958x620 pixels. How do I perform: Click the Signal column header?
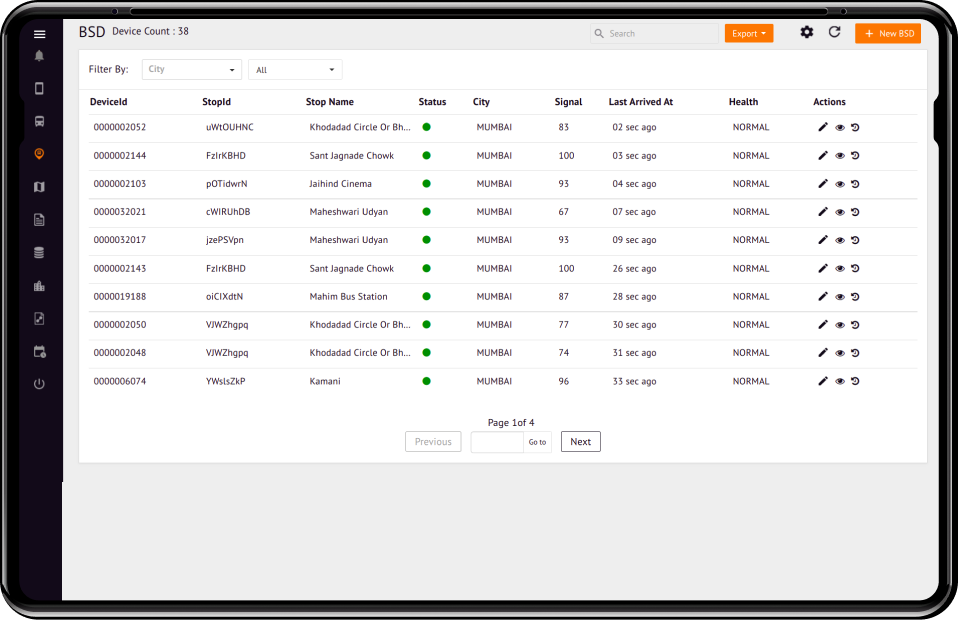(x=568, y=102)
